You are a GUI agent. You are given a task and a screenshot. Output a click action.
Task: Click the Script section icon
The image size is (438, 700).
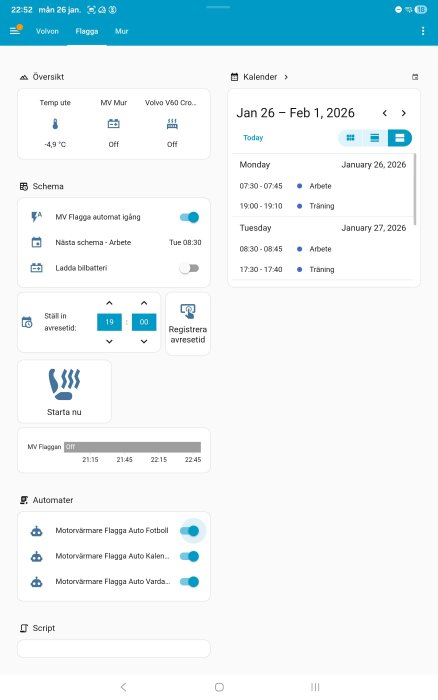(24, 628)
